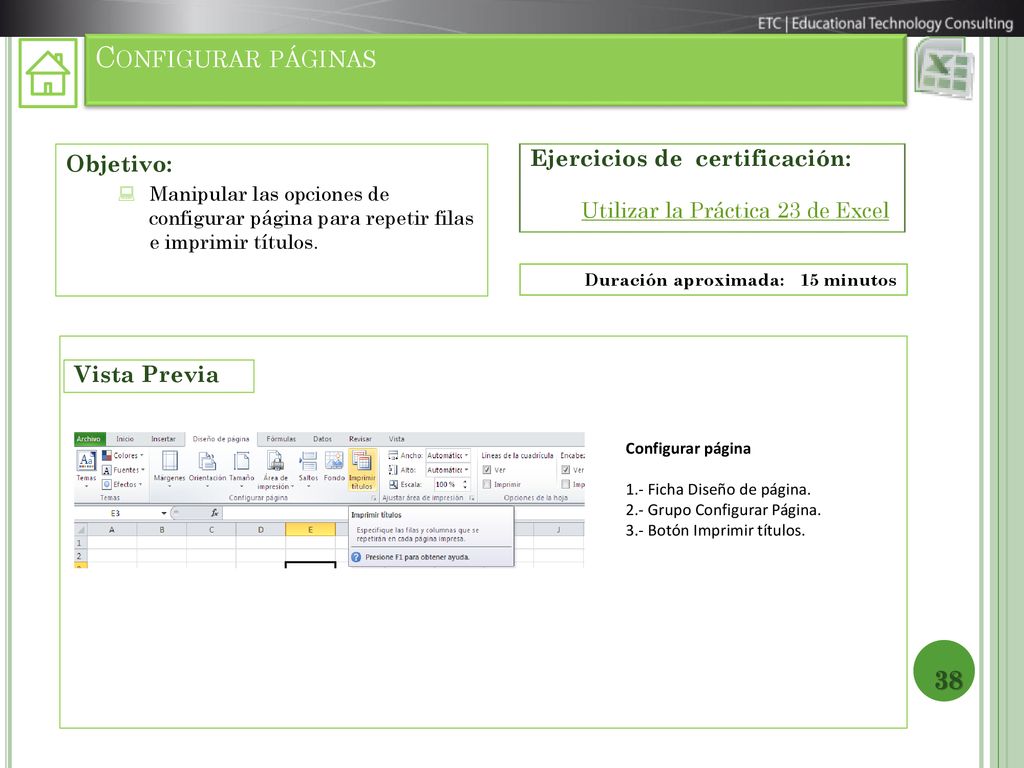Open the Utilizar la Práctica 23 de Excel link
The height and width of the screenshot is (768, 1024).
735,210
